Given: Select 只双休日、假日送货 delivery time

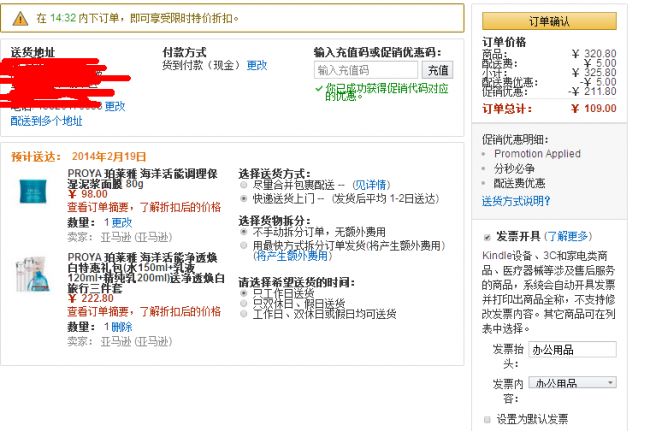Looking at the screenshot, I should (x=245, y=303).
